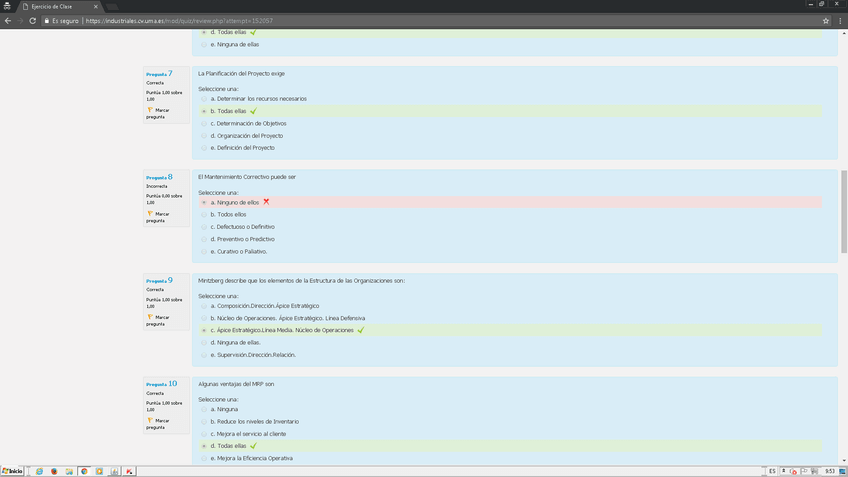Click the flag icon under Pregunta 10

point(150,421)
